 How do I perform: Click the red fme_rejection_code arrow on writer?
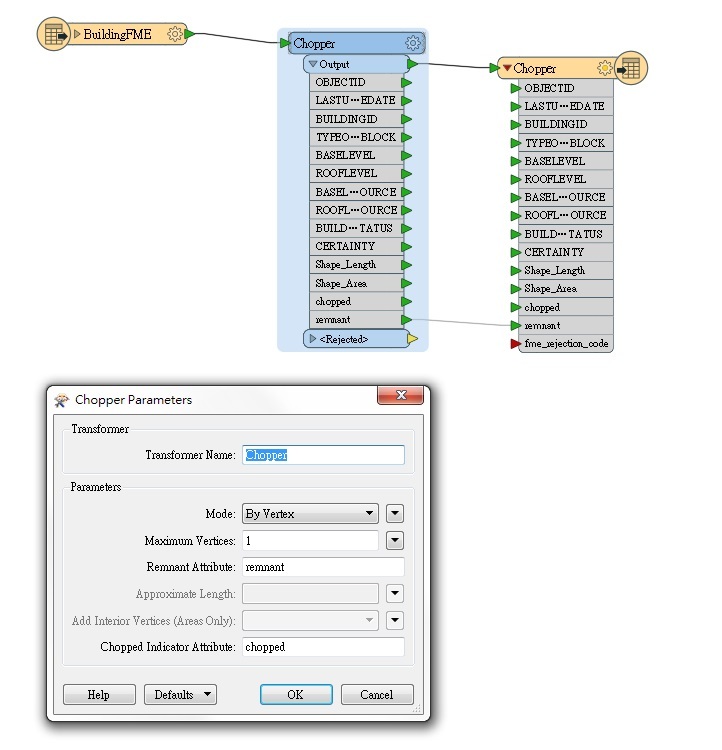click(x=515, y=343)
